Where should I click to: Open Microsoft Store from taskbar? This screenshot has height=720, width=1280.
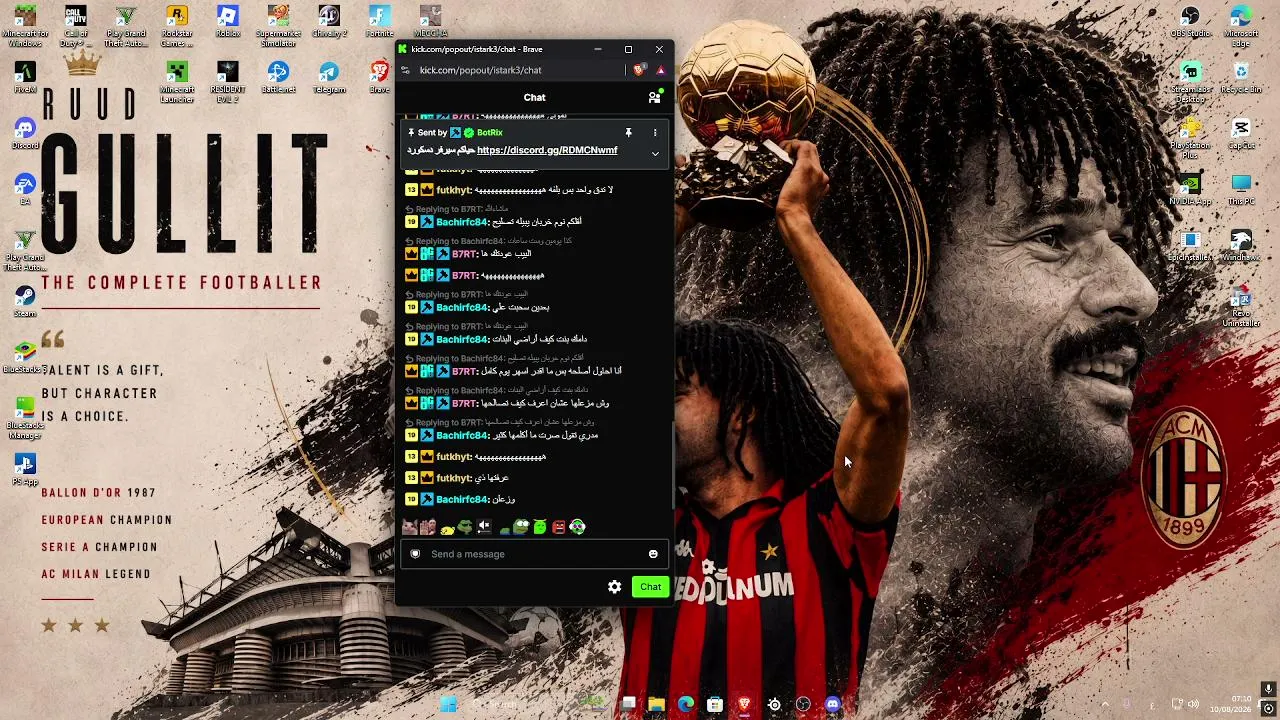click(x=715, y=704)
